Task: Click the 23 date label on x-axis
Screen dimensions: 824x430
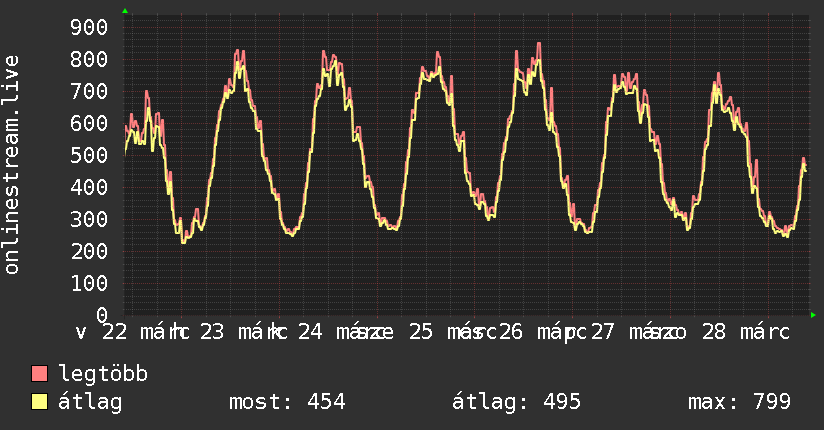Action: pos(212,332)
